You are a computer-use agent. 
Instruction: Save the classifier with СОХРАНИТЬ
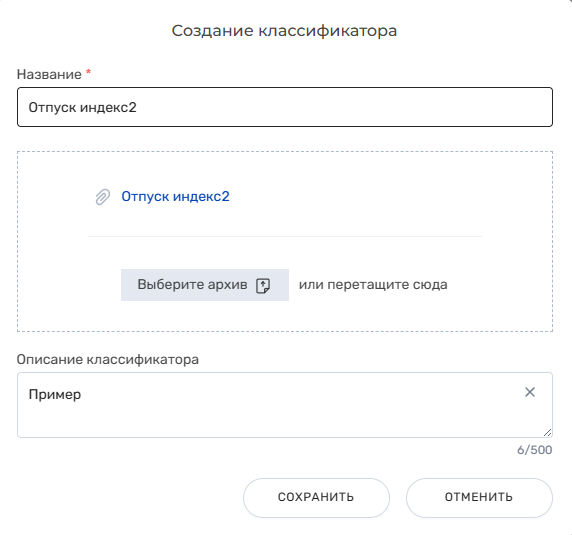click(316, 497)
